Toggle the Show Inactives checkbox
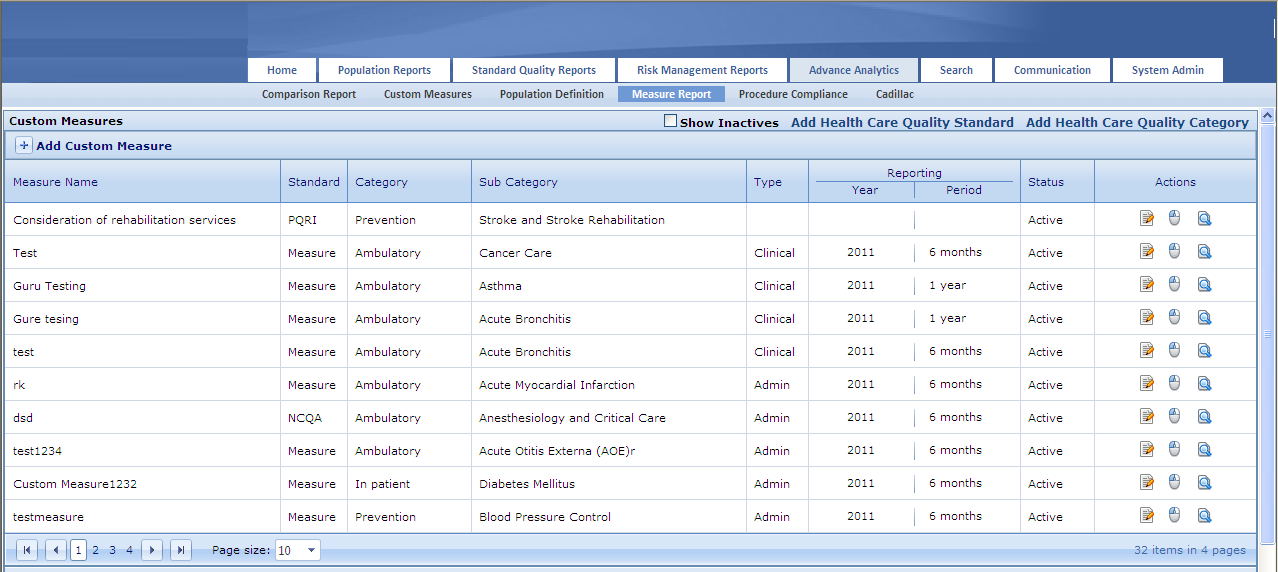The width and height of the screenshot is (1278, 572). (x=671, y=122)
